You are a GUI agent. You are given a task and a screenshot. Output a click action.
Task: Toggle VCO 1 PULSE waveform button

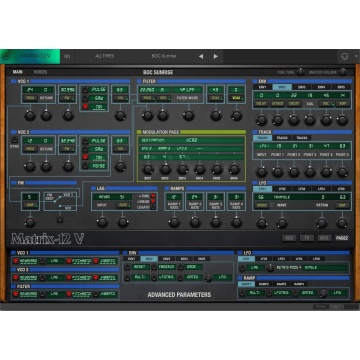[86, 89]
